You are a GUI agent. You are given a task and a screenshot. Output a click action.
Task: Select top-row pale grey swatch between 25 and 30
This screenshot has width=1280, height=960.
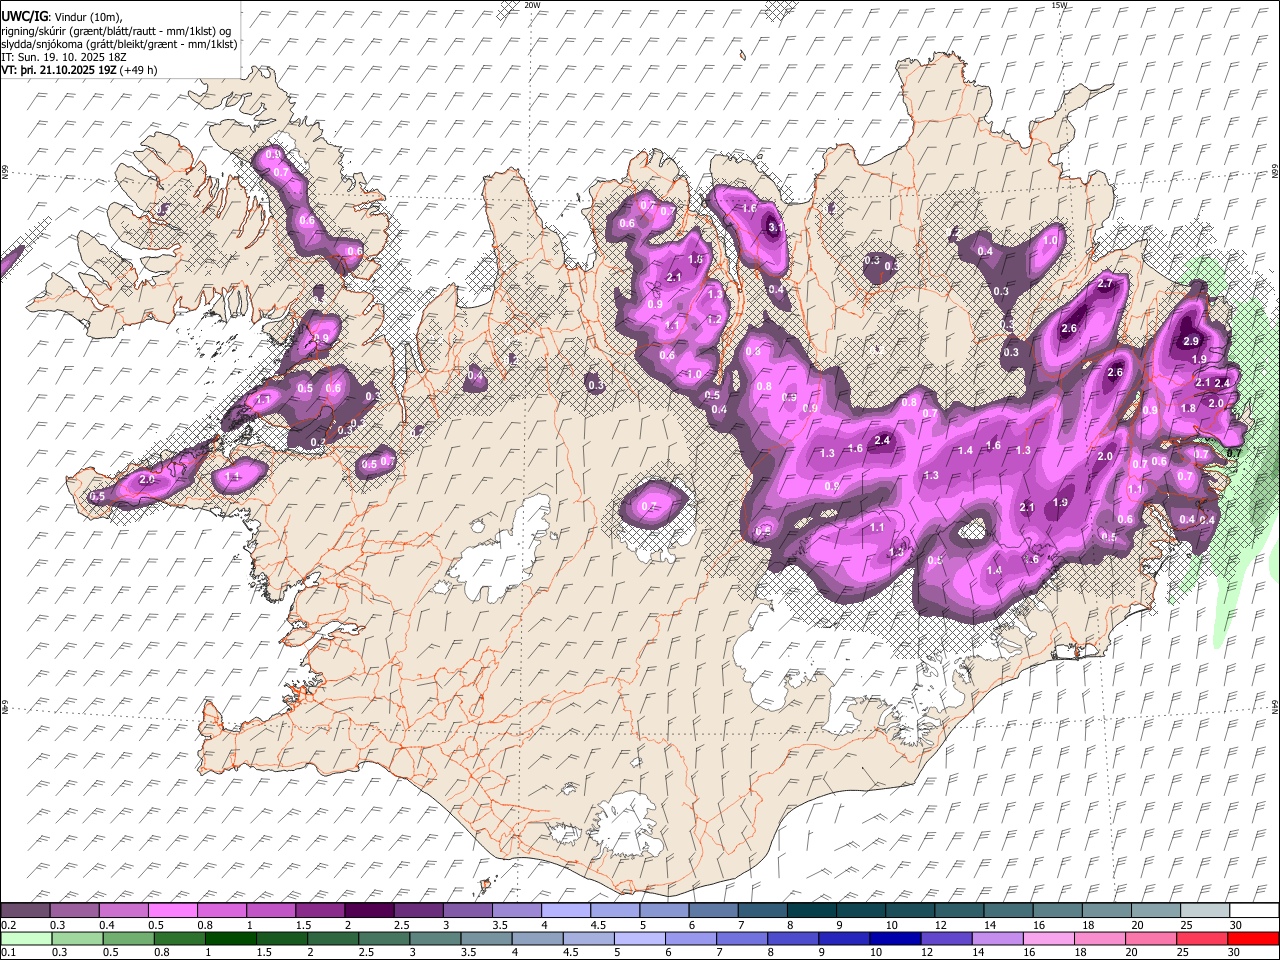point(1205,910)
